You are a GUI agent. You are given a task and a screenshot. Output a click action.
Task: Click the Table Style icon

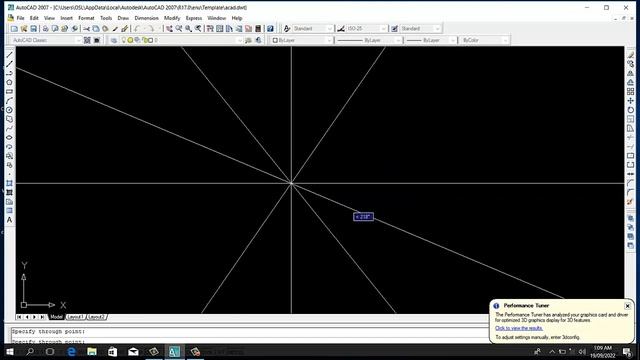point(394,29)
